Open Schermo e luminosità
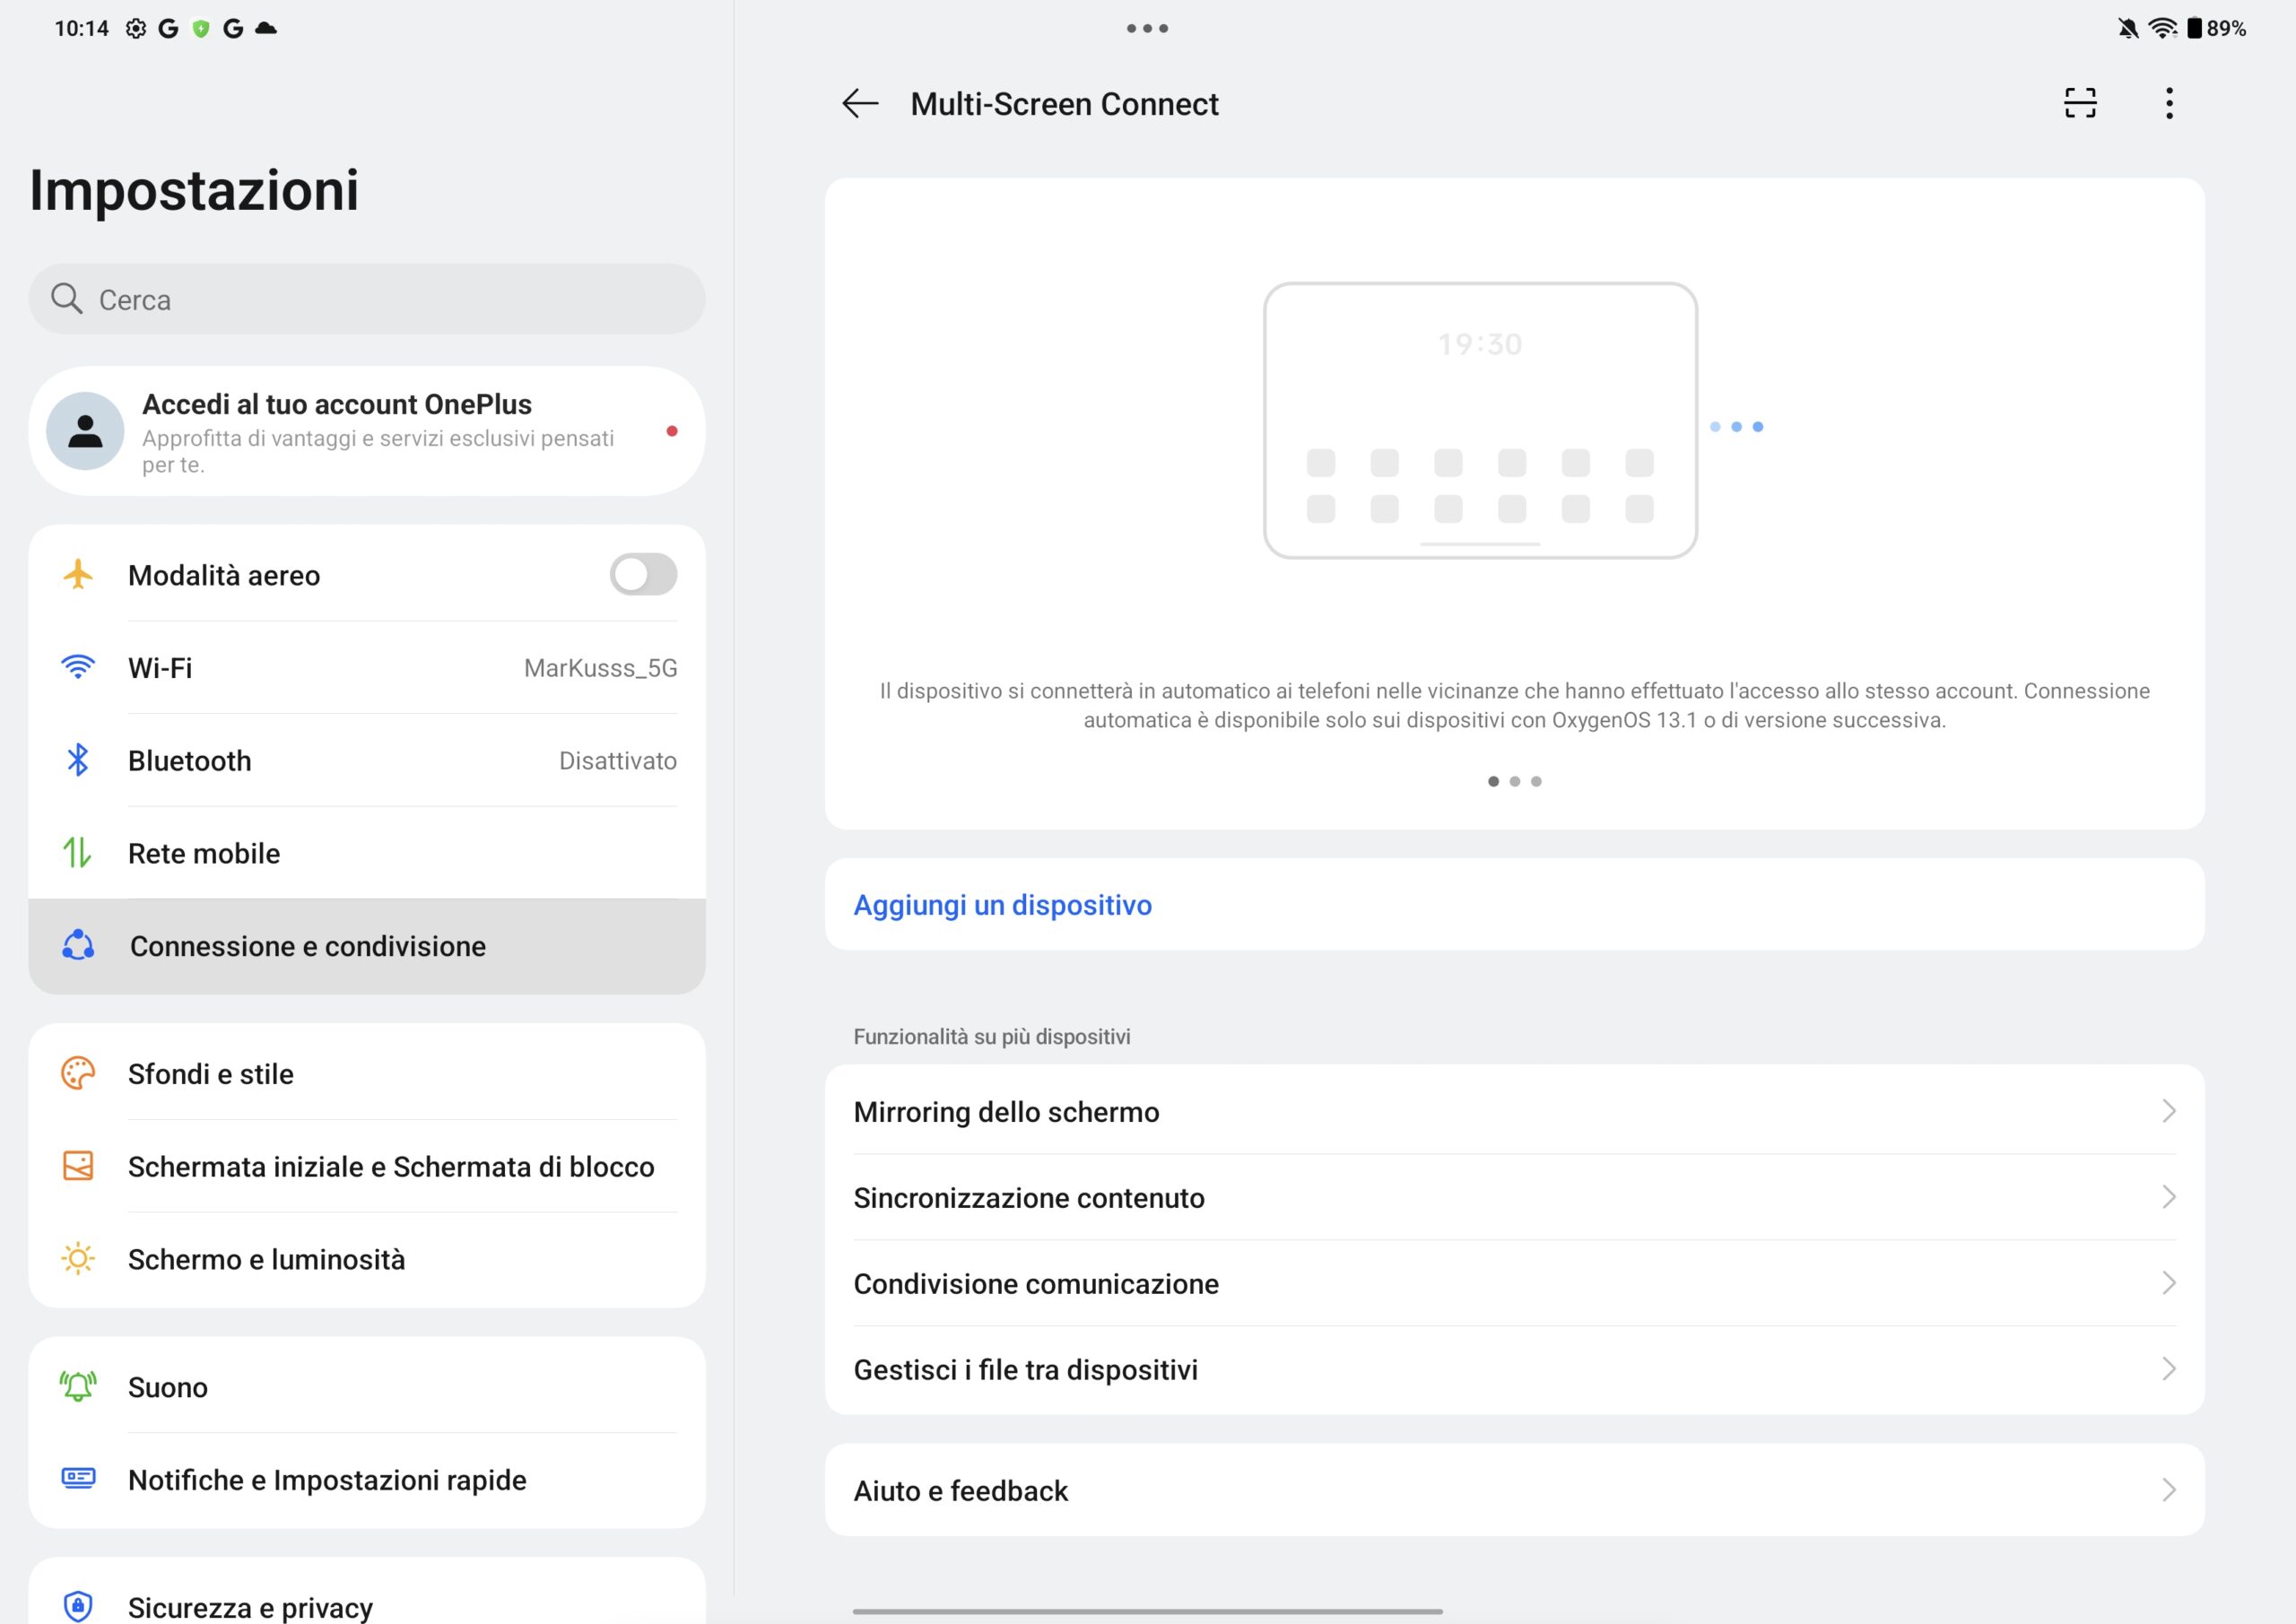 coord(367,1259)
